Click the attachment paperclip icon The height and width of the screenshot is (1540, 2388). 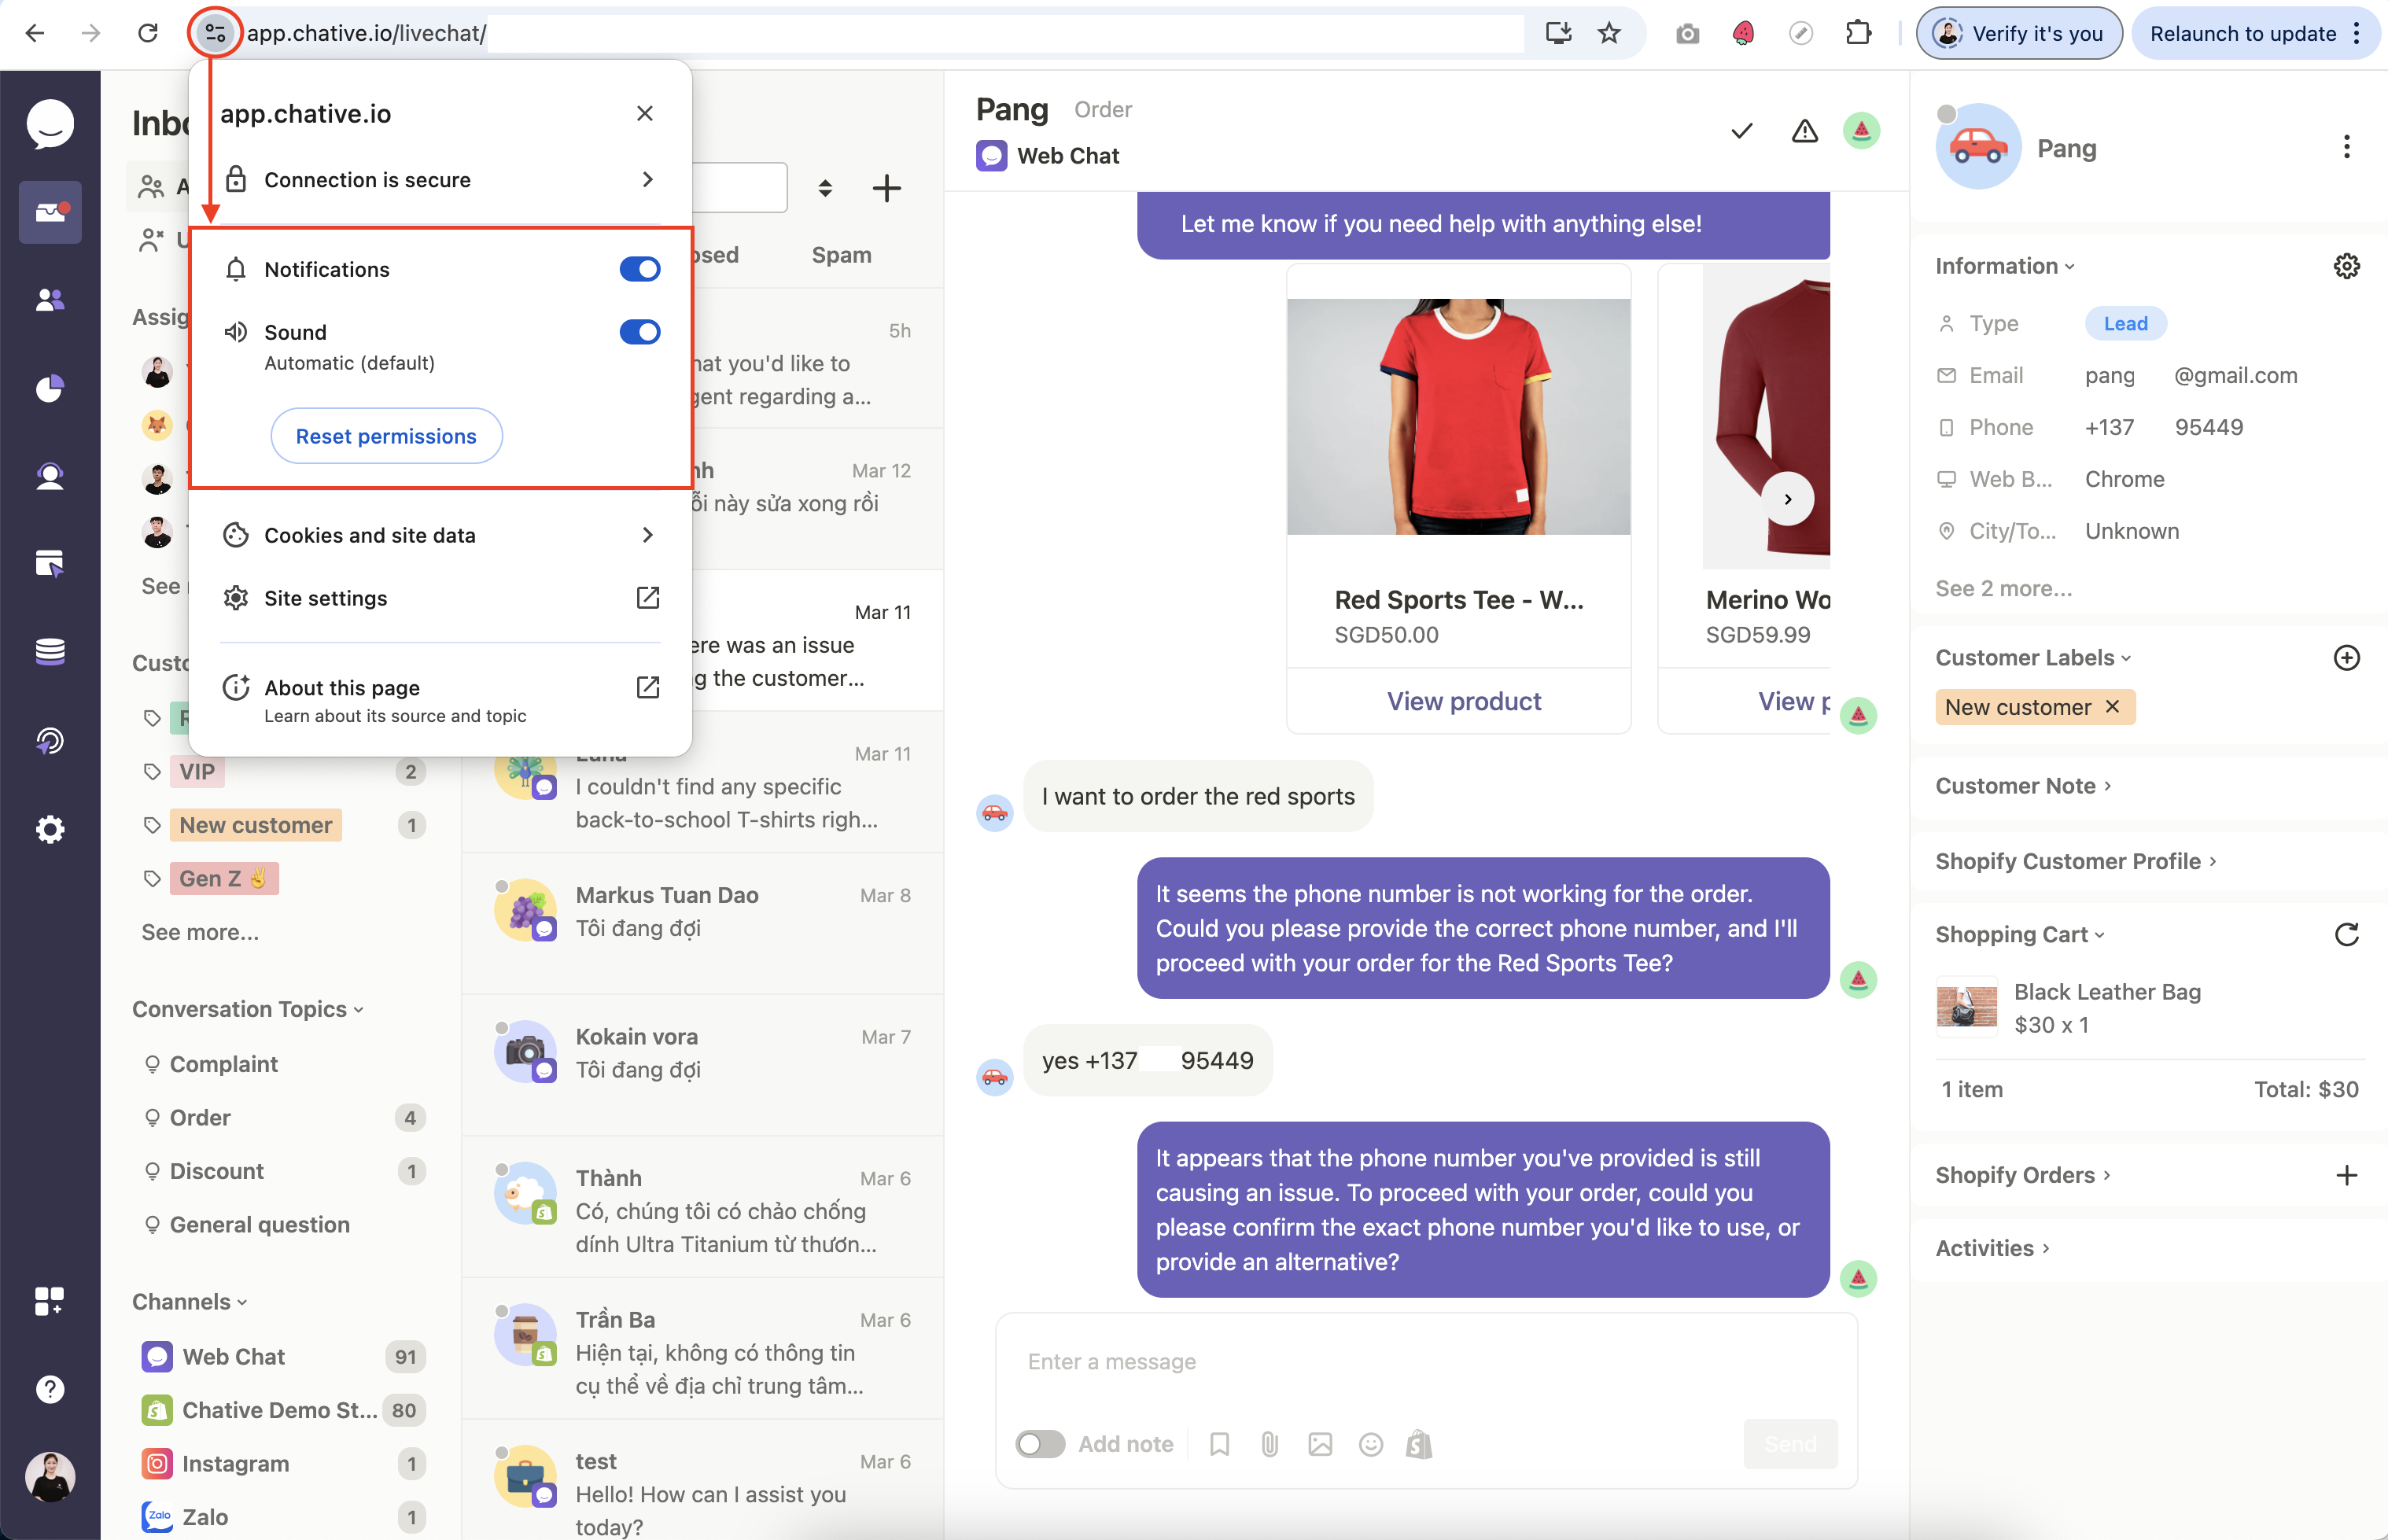pyautogui.click(x=1269, y=1444)
